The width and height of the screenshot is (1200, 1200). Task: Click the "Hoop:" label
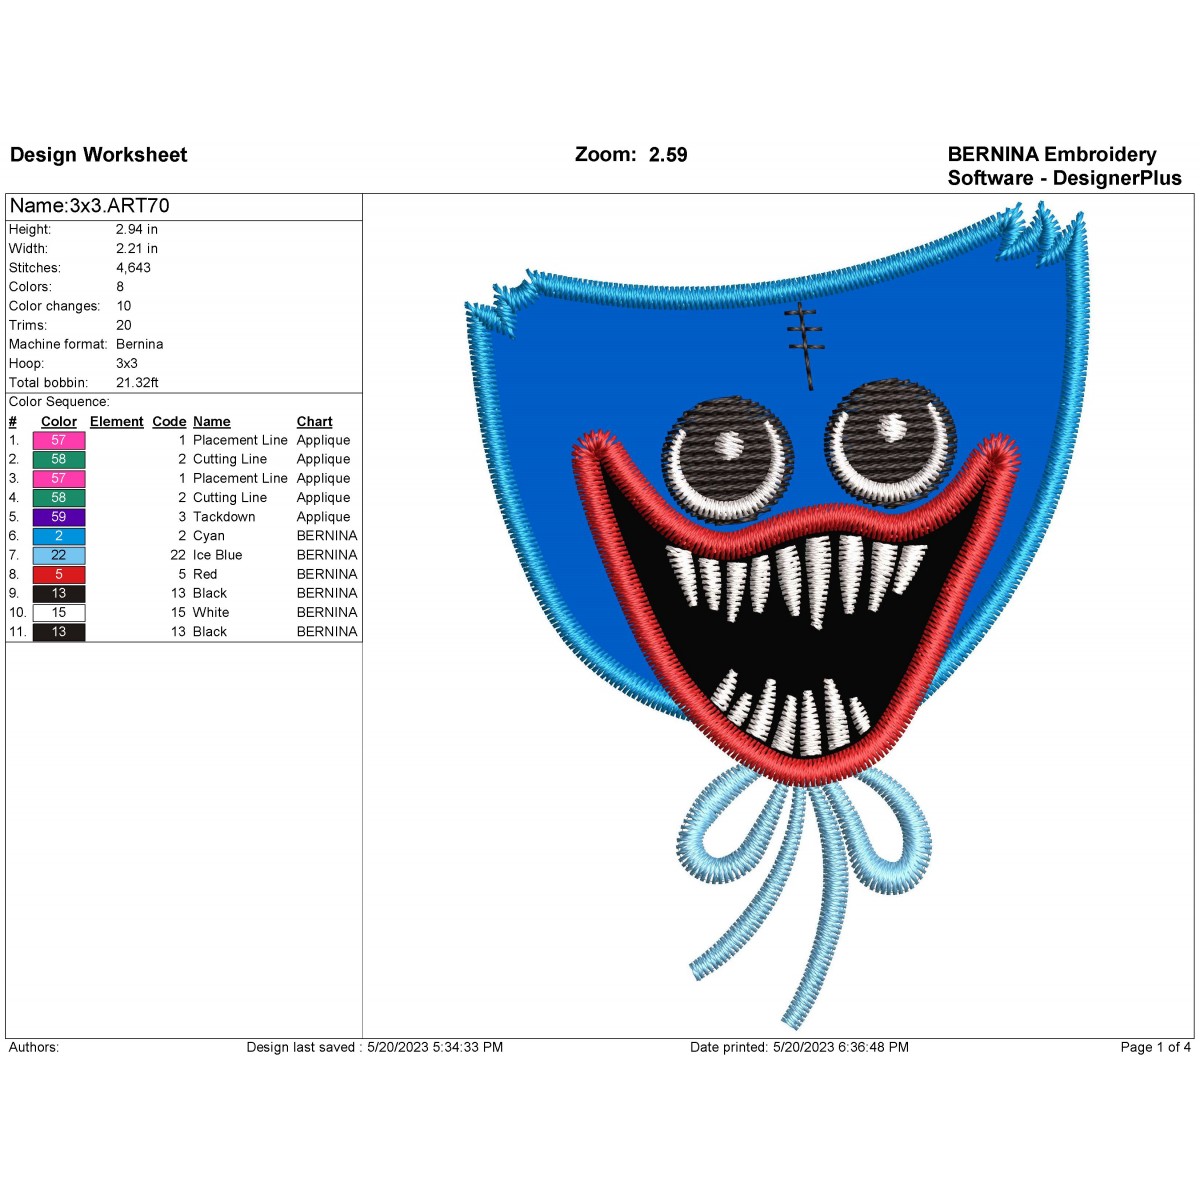tap(28, 363)
